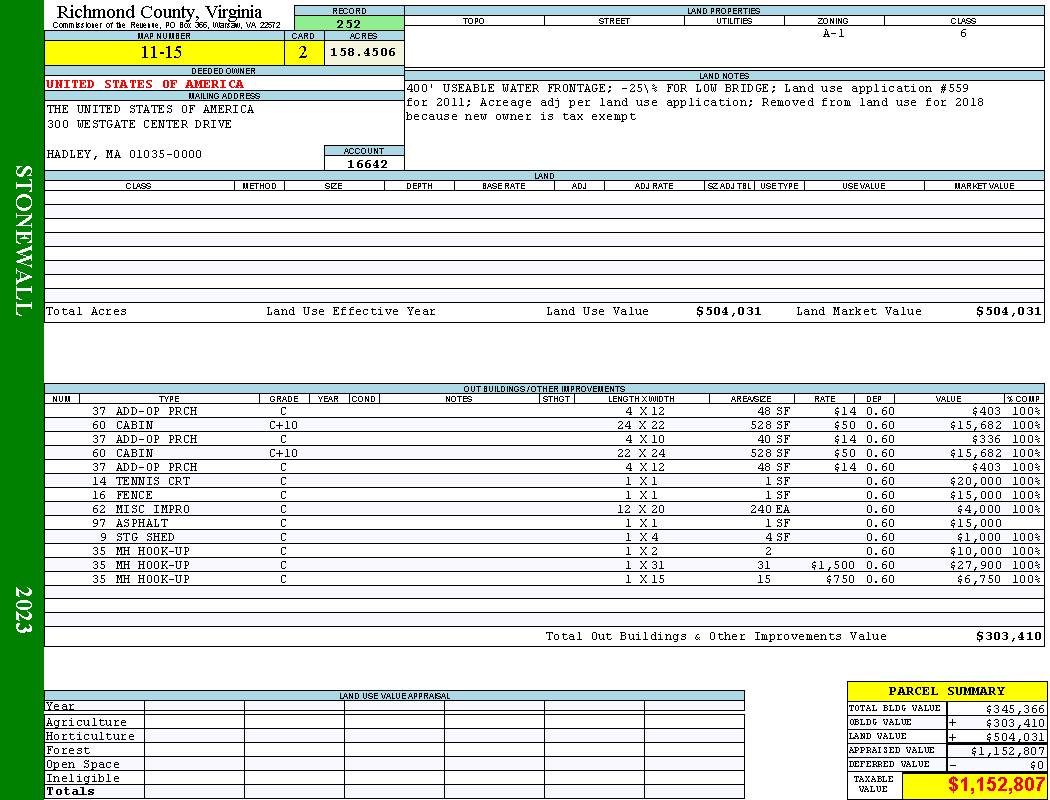The height and width of the screenshot is (800, 1050).
Task: Click the $6,750 MH HOOK-UP value
Action: (979, 580)
